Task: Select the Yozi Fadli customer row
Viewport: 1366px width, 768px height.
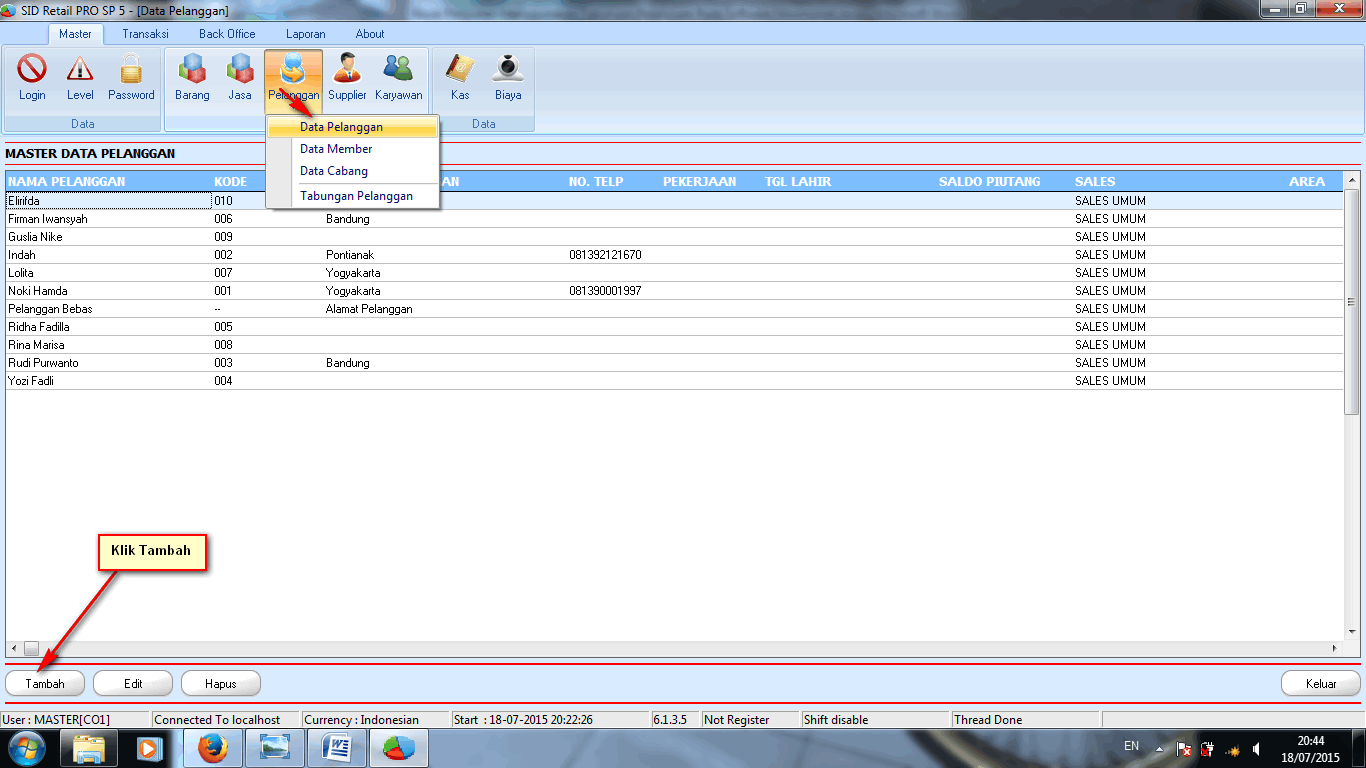Action: (675, 381)
